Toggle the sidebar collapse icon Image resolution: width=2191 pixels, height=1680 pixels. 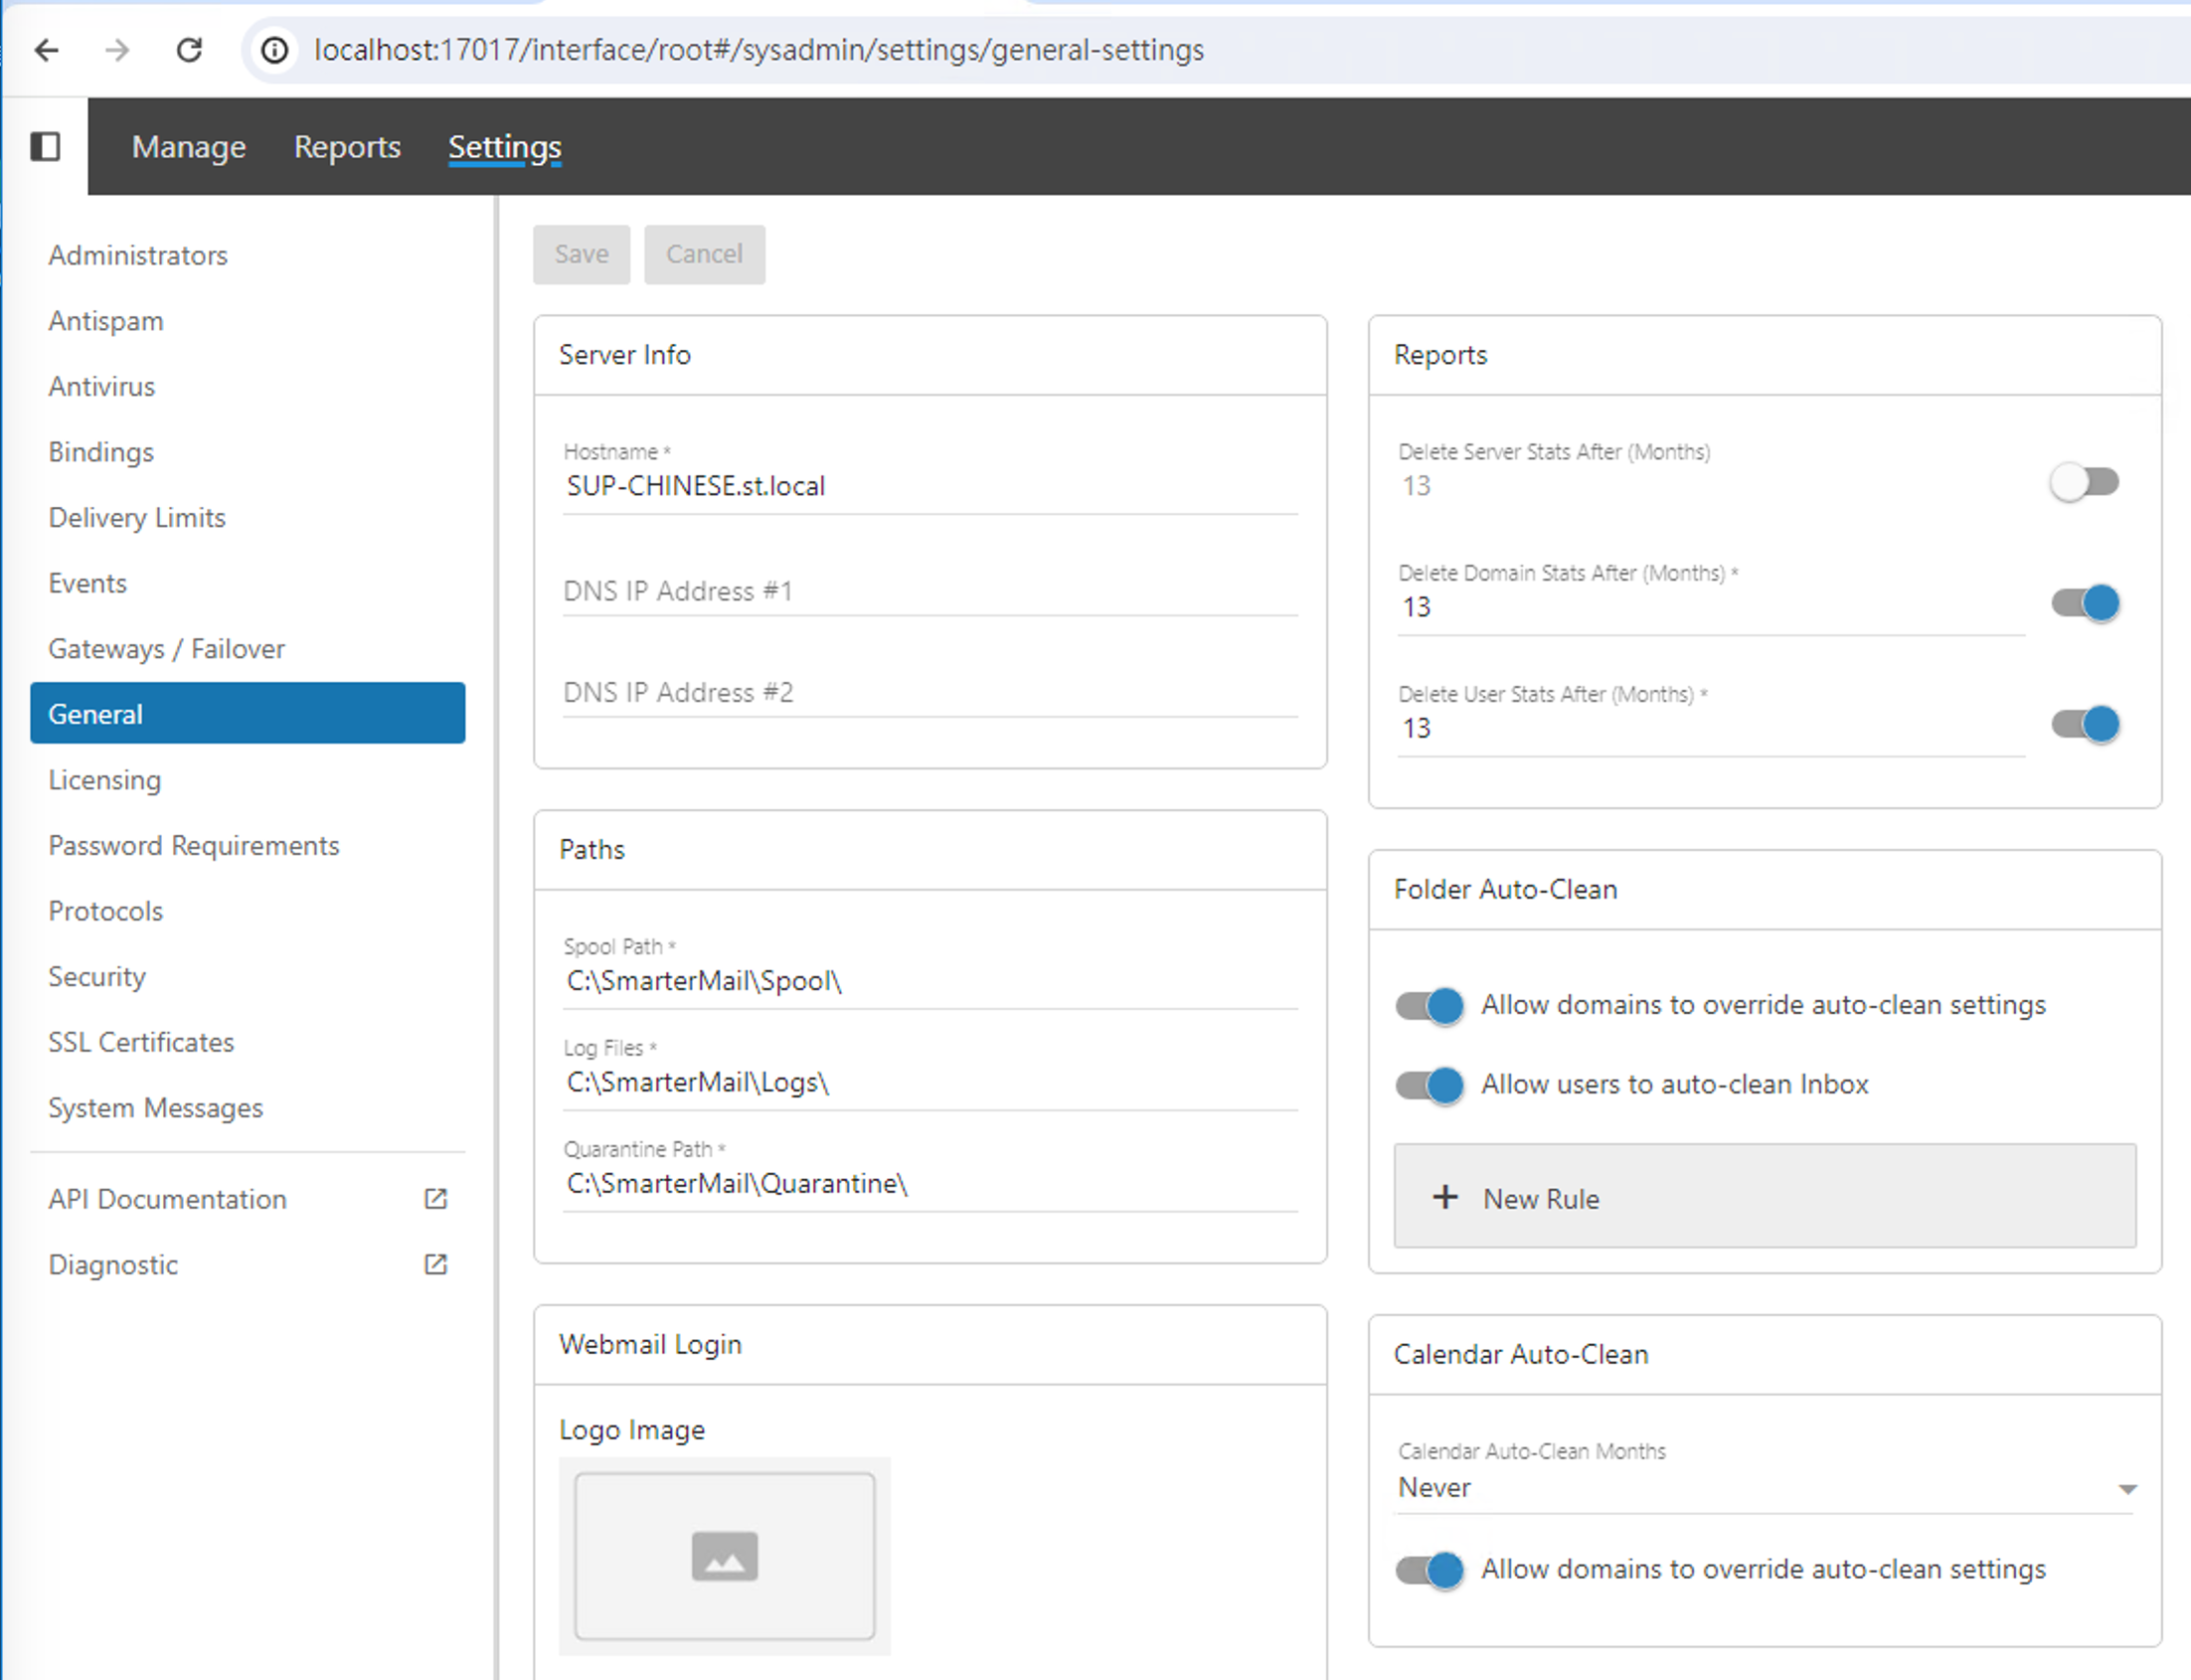[45, 147]
